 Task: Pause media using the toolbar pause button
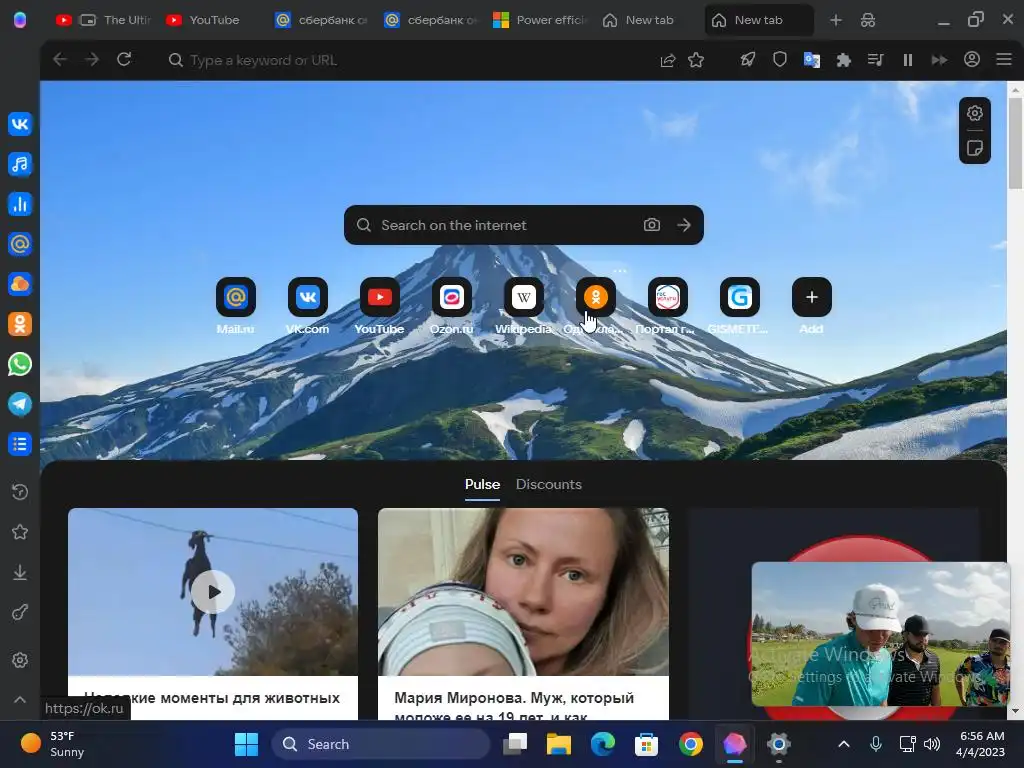coord(908,60)
